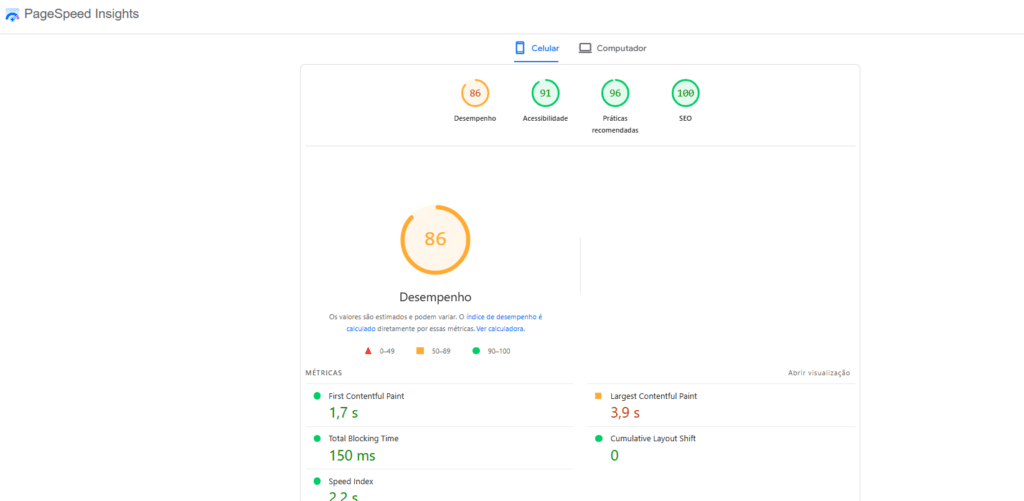Screen dimensions: 1024x501
Task: Click the First Contentful Paint metric
Action: (x=366, y=396)
